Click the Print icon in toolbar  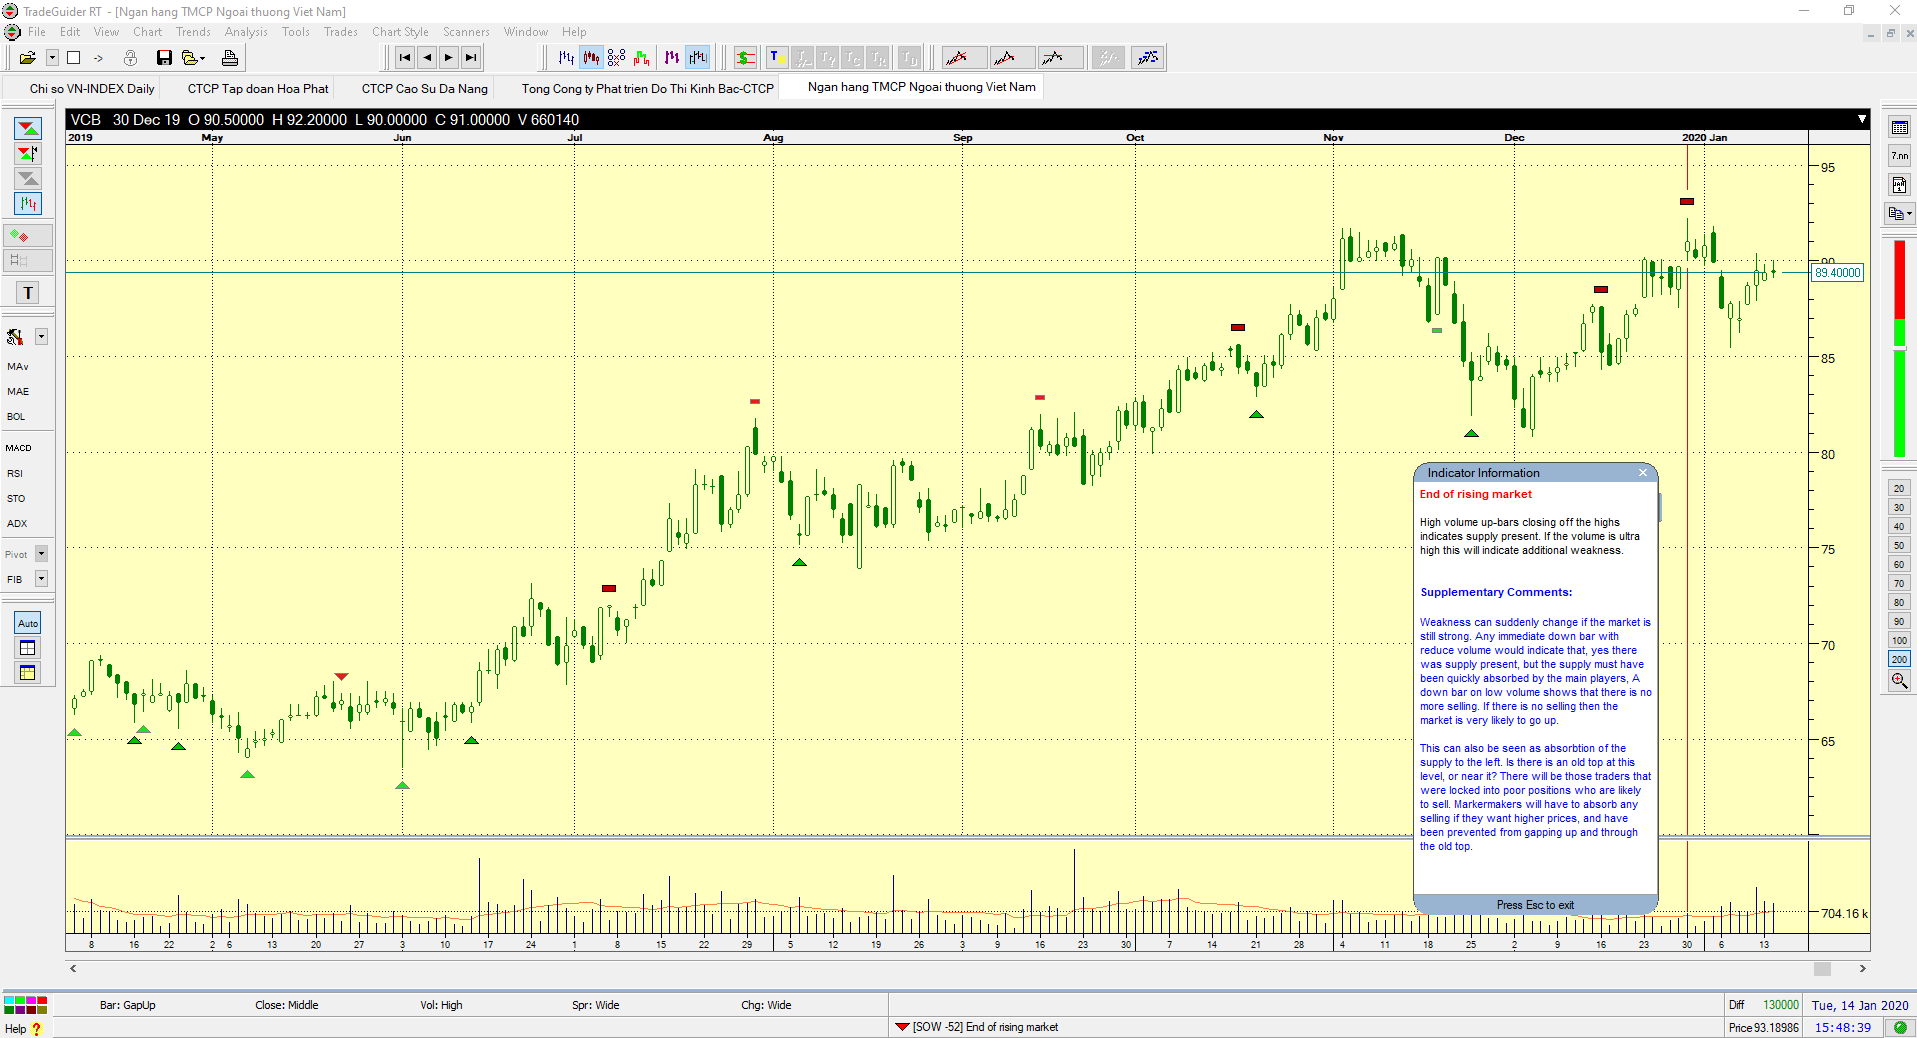pyautogui.click(x=229, y=58)
